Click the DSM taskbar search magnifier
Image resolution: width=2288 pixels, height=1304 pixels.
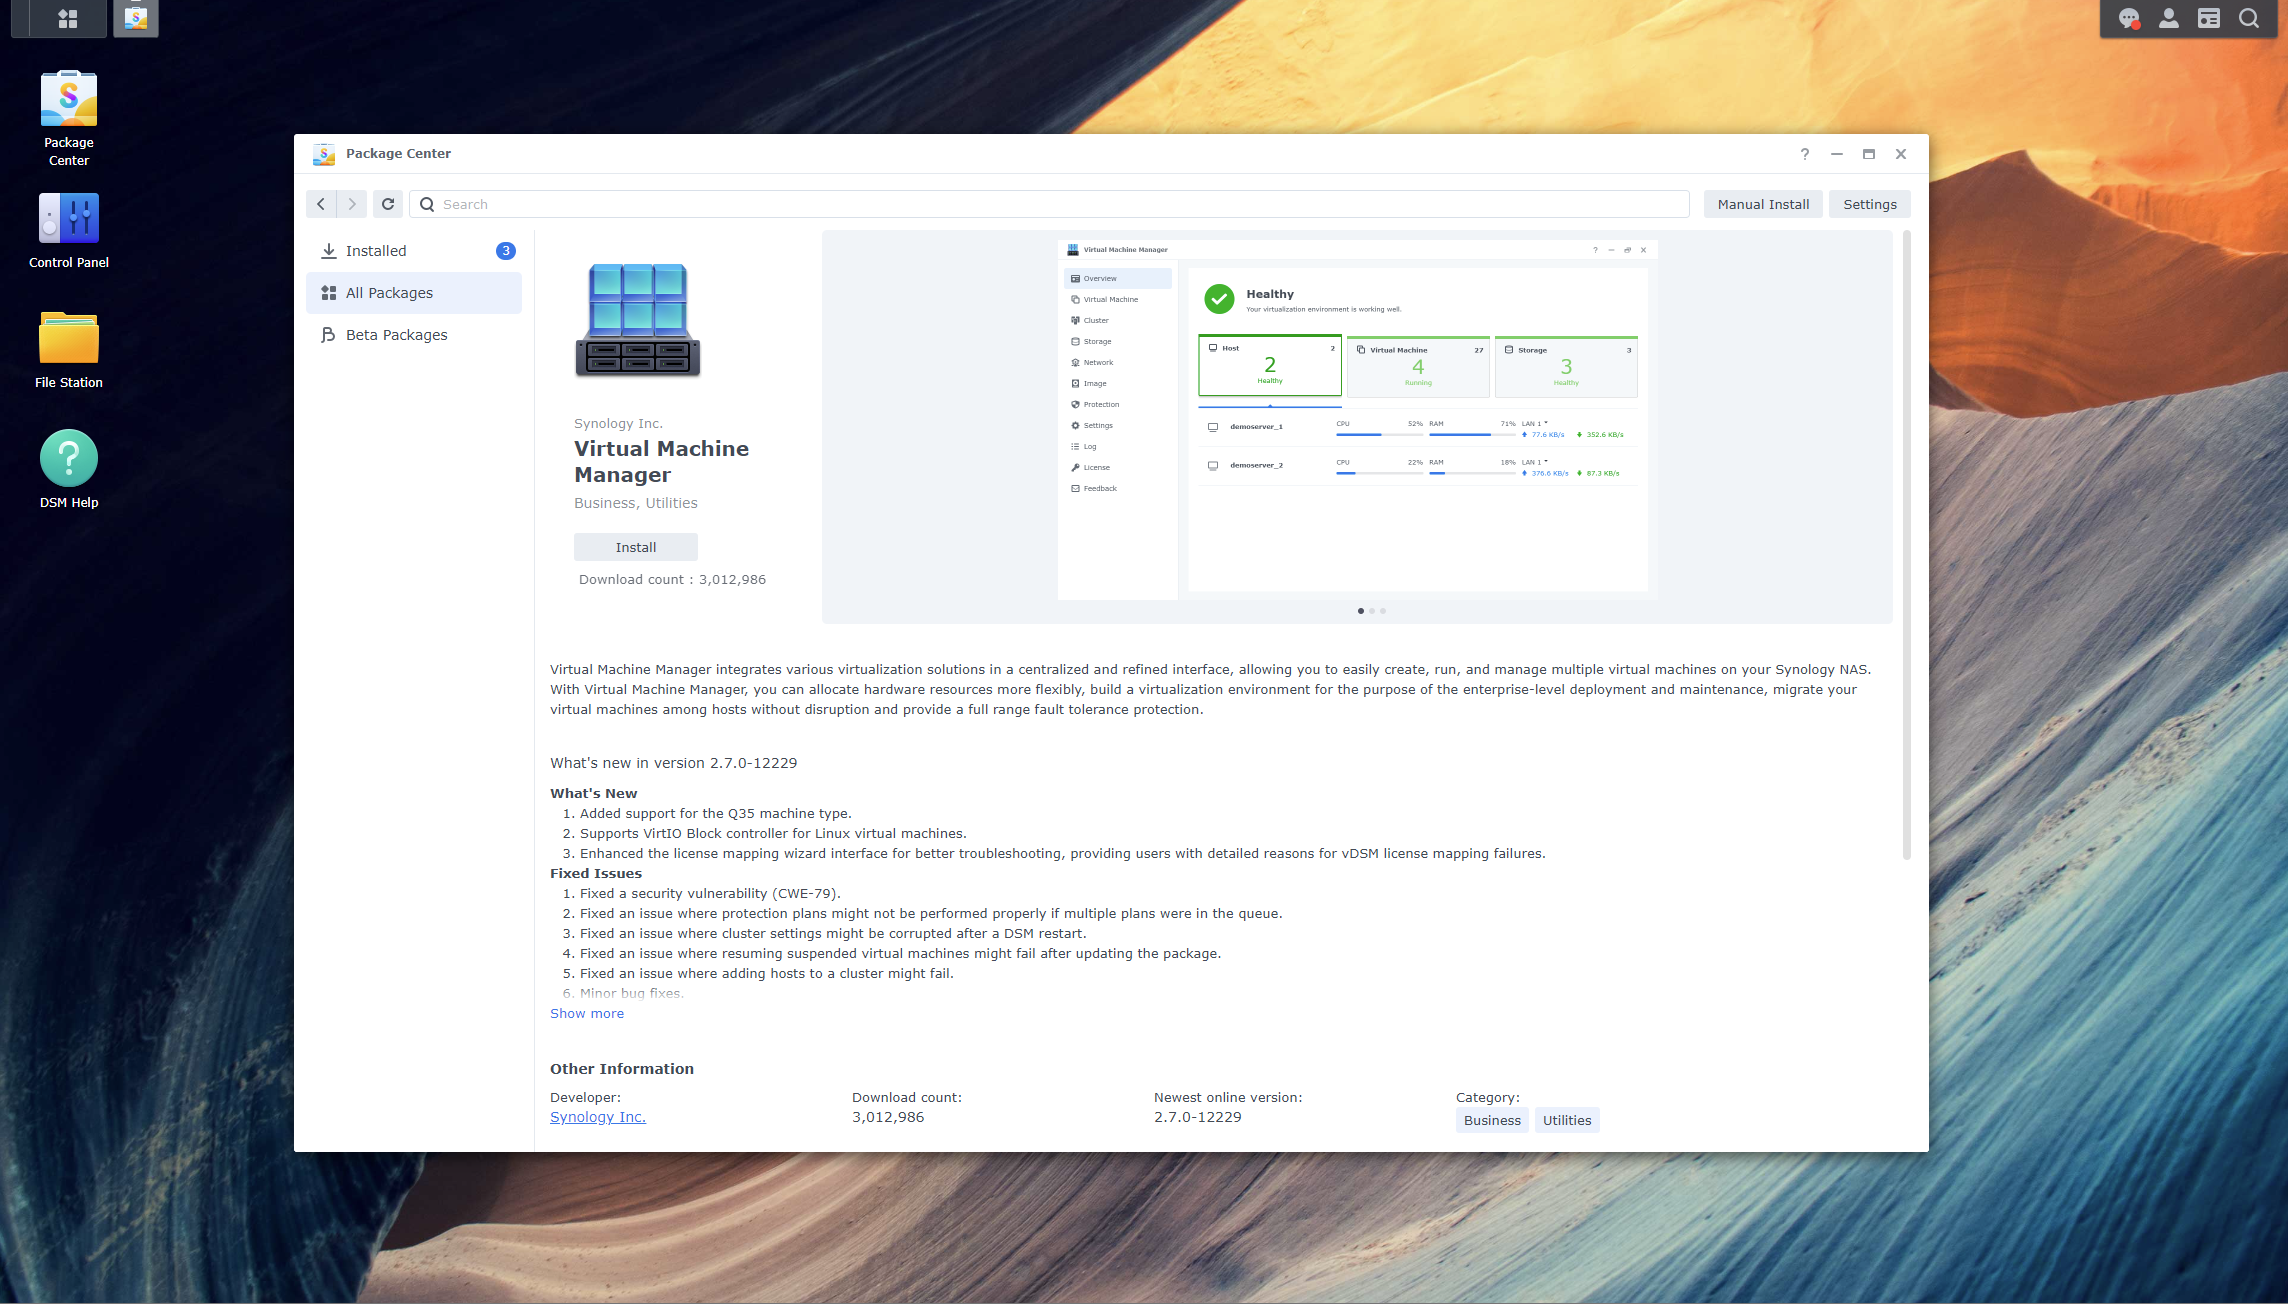[x=2248, y=18]
